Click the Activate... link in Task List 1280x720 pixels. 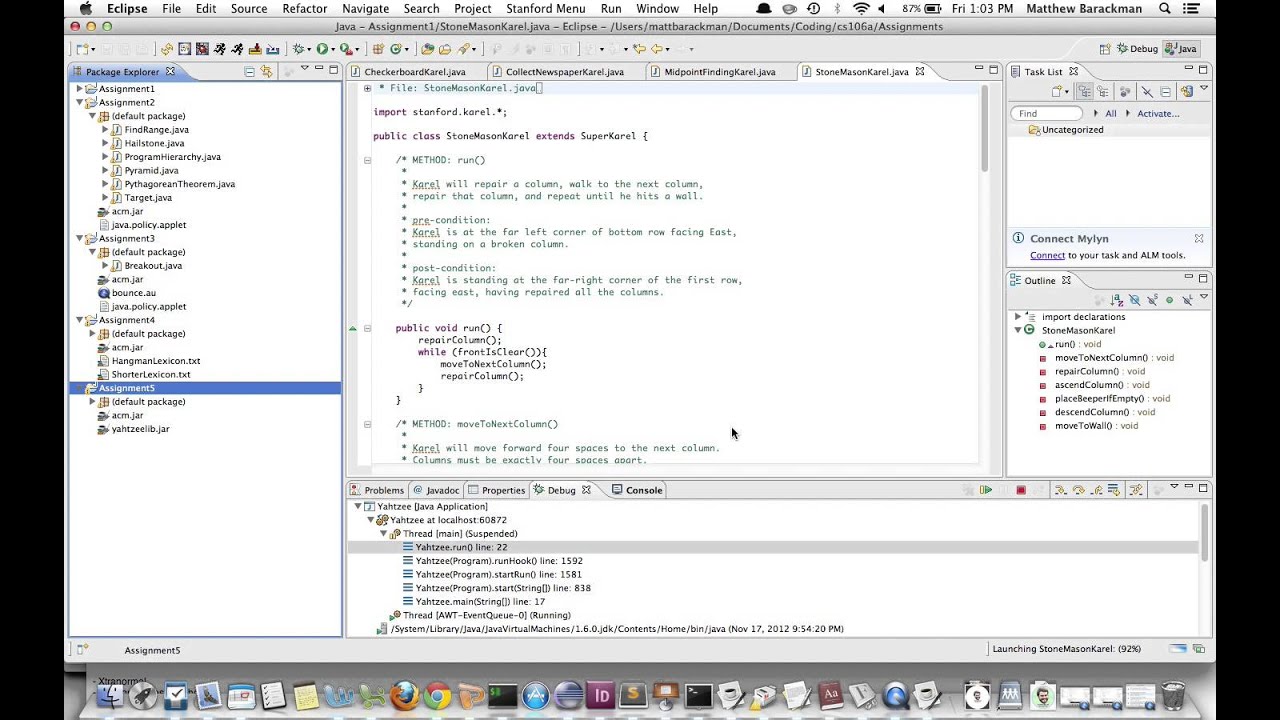pos(1158,113)
